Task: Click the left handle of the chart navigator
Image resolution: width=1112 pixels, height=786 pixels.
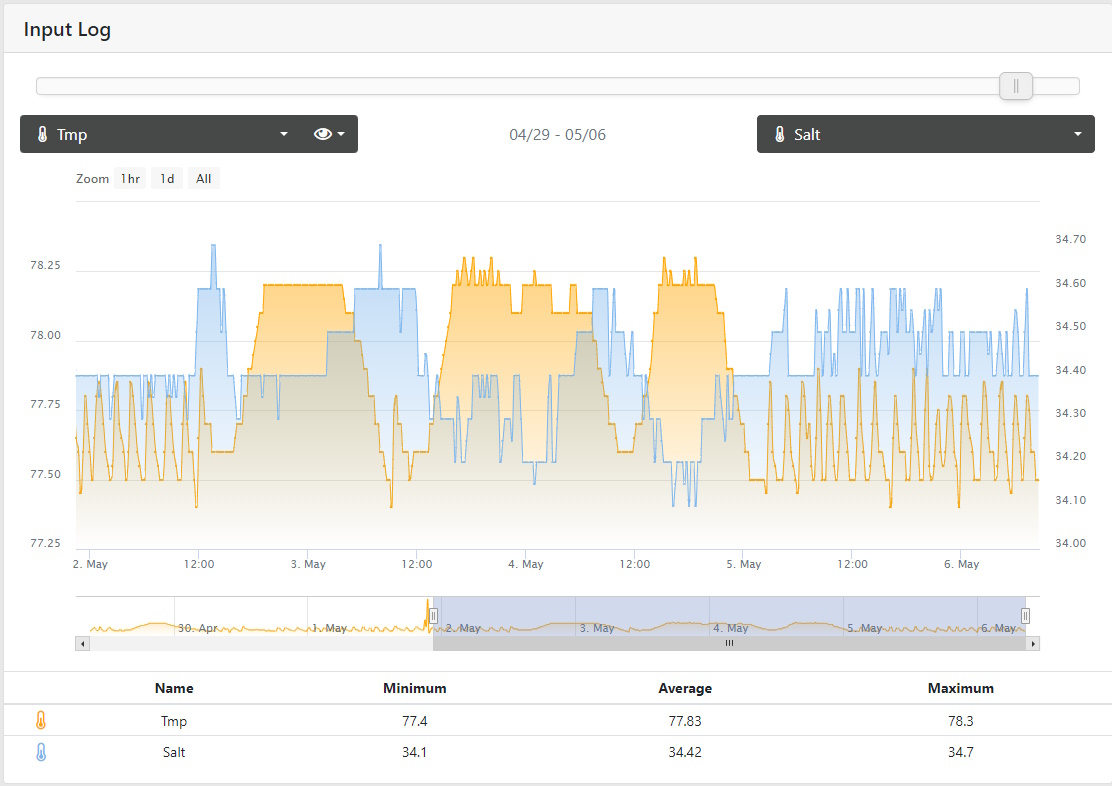Action: pos(433,616)
